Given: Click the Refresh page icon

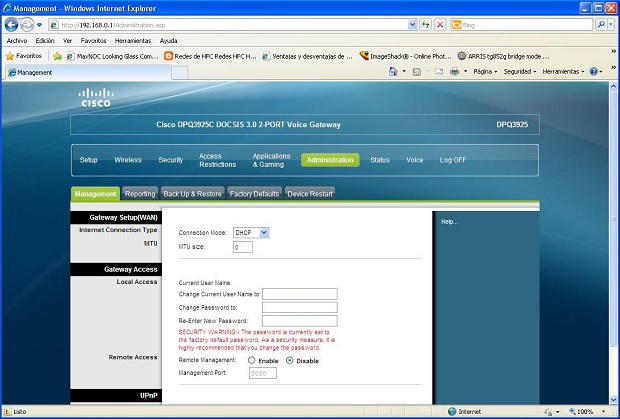Looking at the screenshot, I should (x=425, y=25).
